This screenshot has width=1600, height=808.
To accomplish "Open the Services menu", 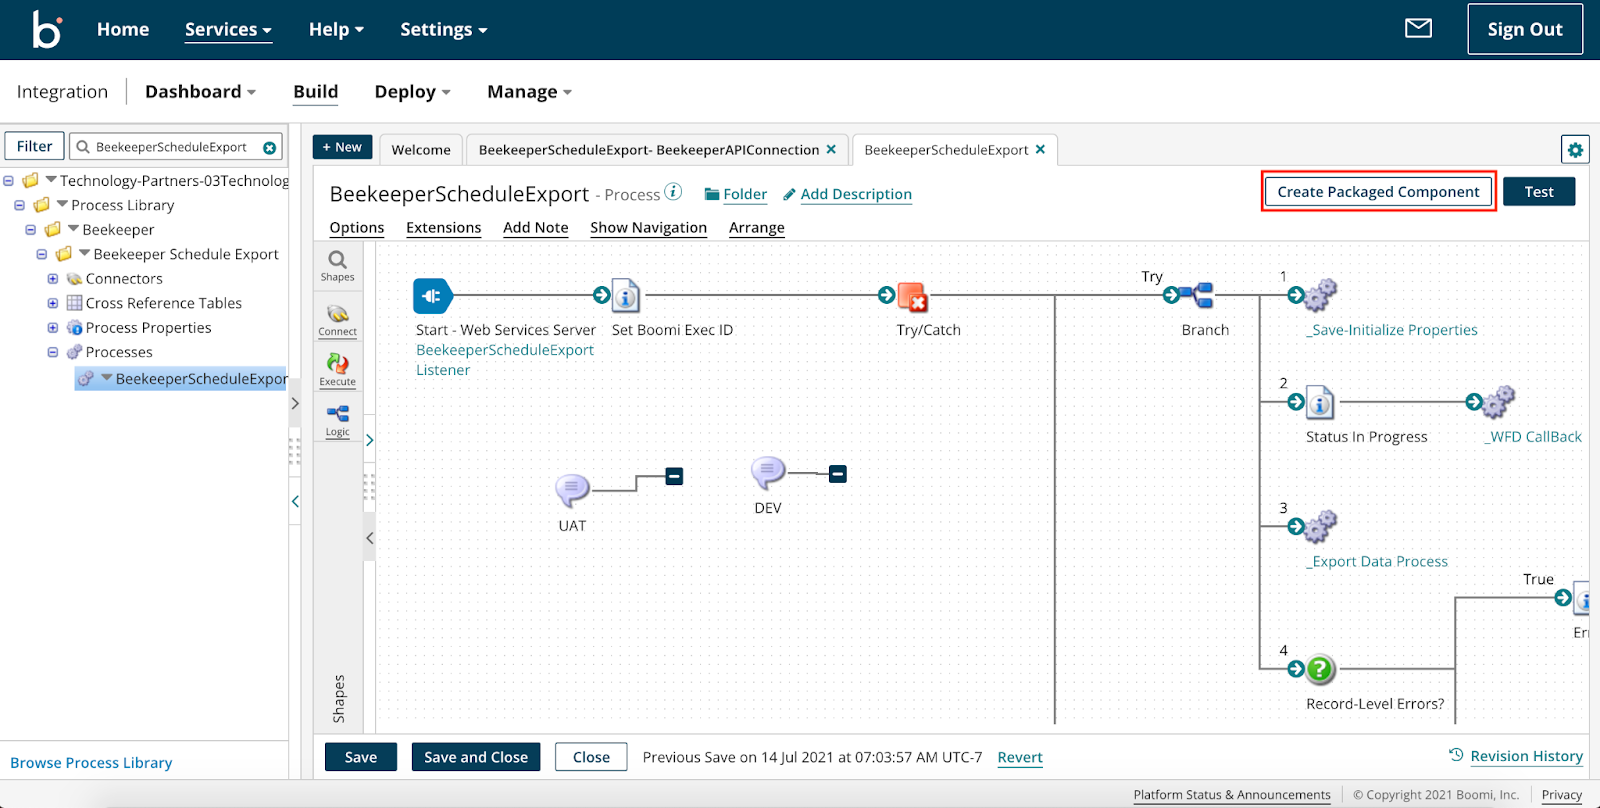I will click(228, 30).
